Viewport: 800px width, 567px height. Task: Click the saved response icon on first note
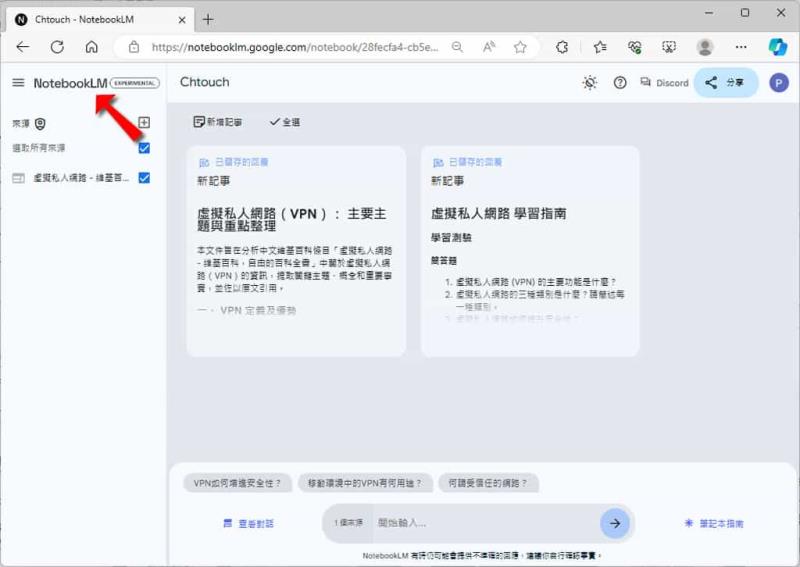204,162
